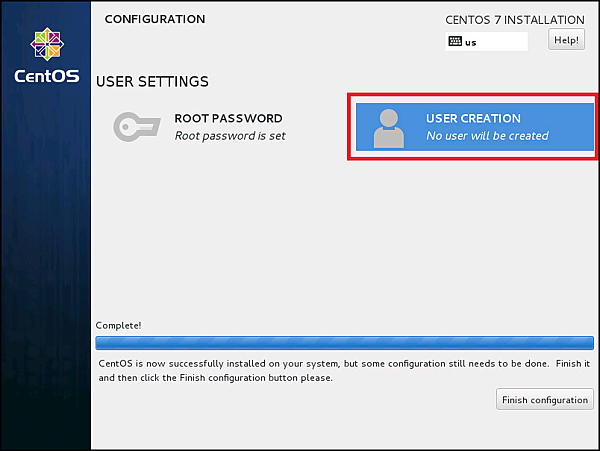This screenshot has width=600, height=451.
Task: Click the ROOT PASSWORD title text
Action: [x=228, y=118]
